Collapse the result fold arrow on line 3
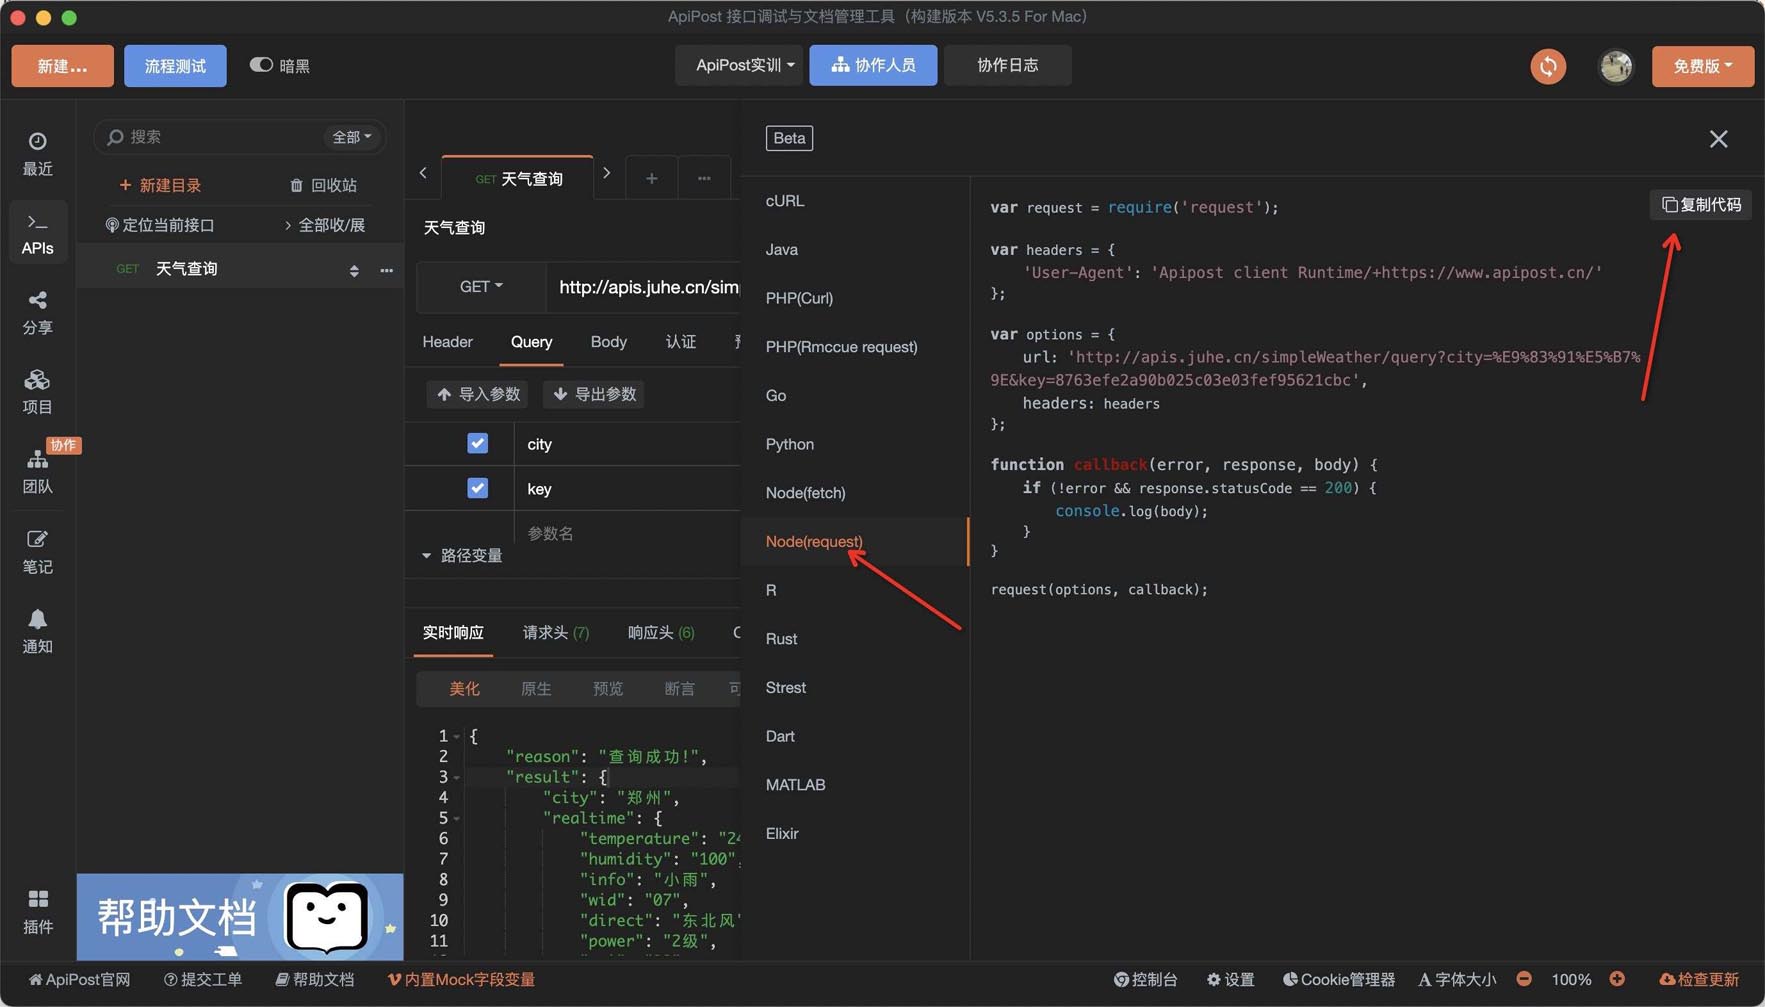Image resolution: width=1765 pixels, height=1007 pixels. pos(457,777)
